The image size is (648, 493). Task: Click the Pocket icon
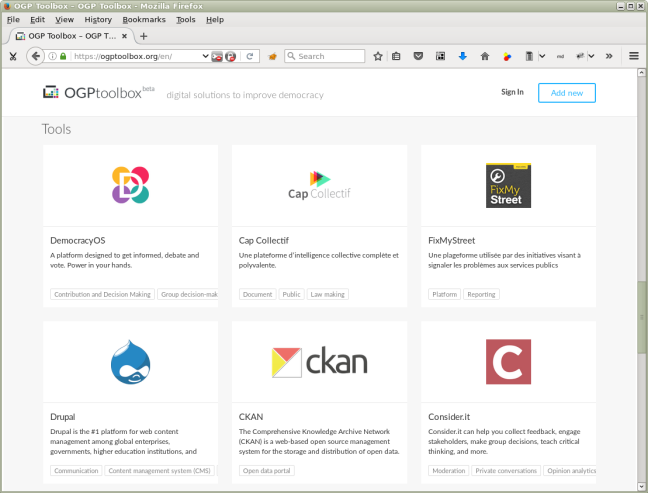point(418,56)
